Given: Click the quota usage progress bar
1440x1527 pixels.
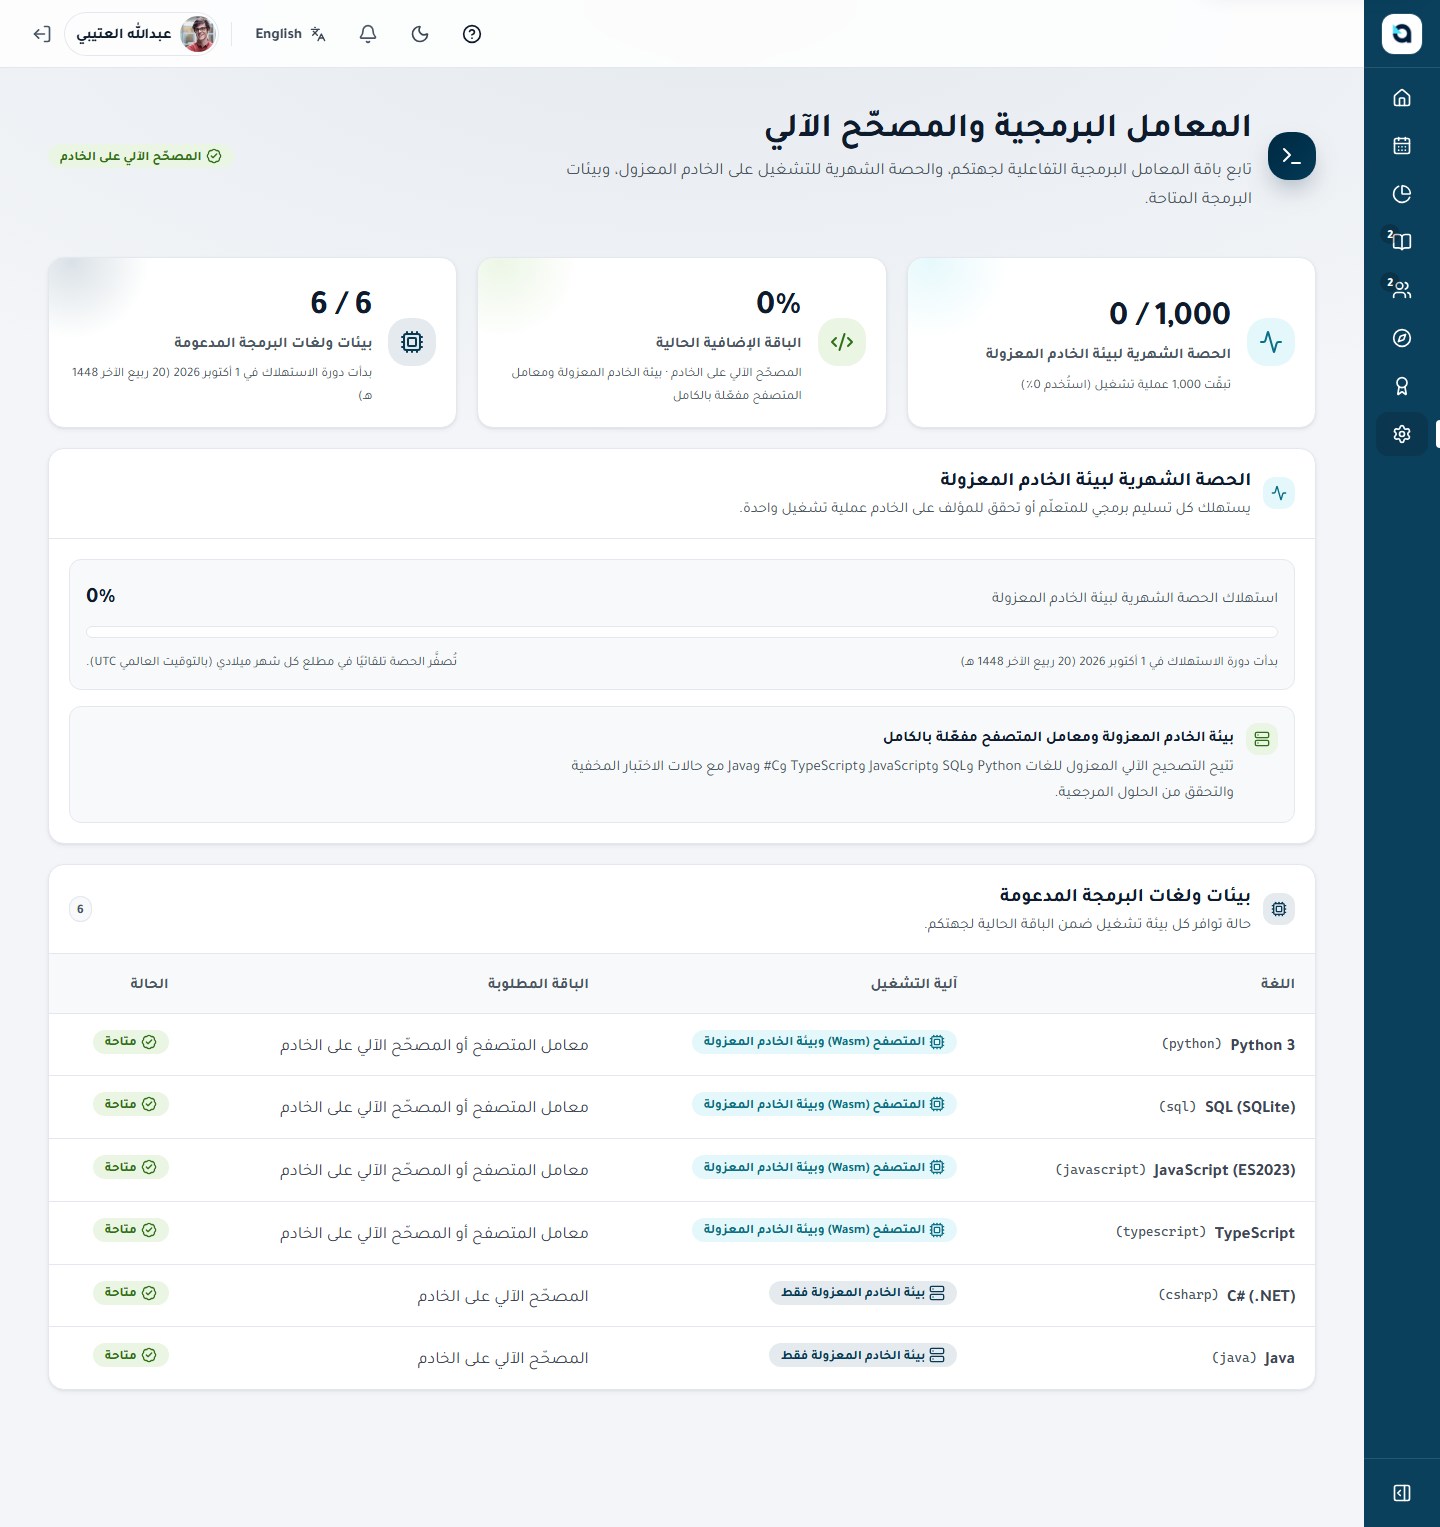Looking at the screenshot, I should click(682, 632).
